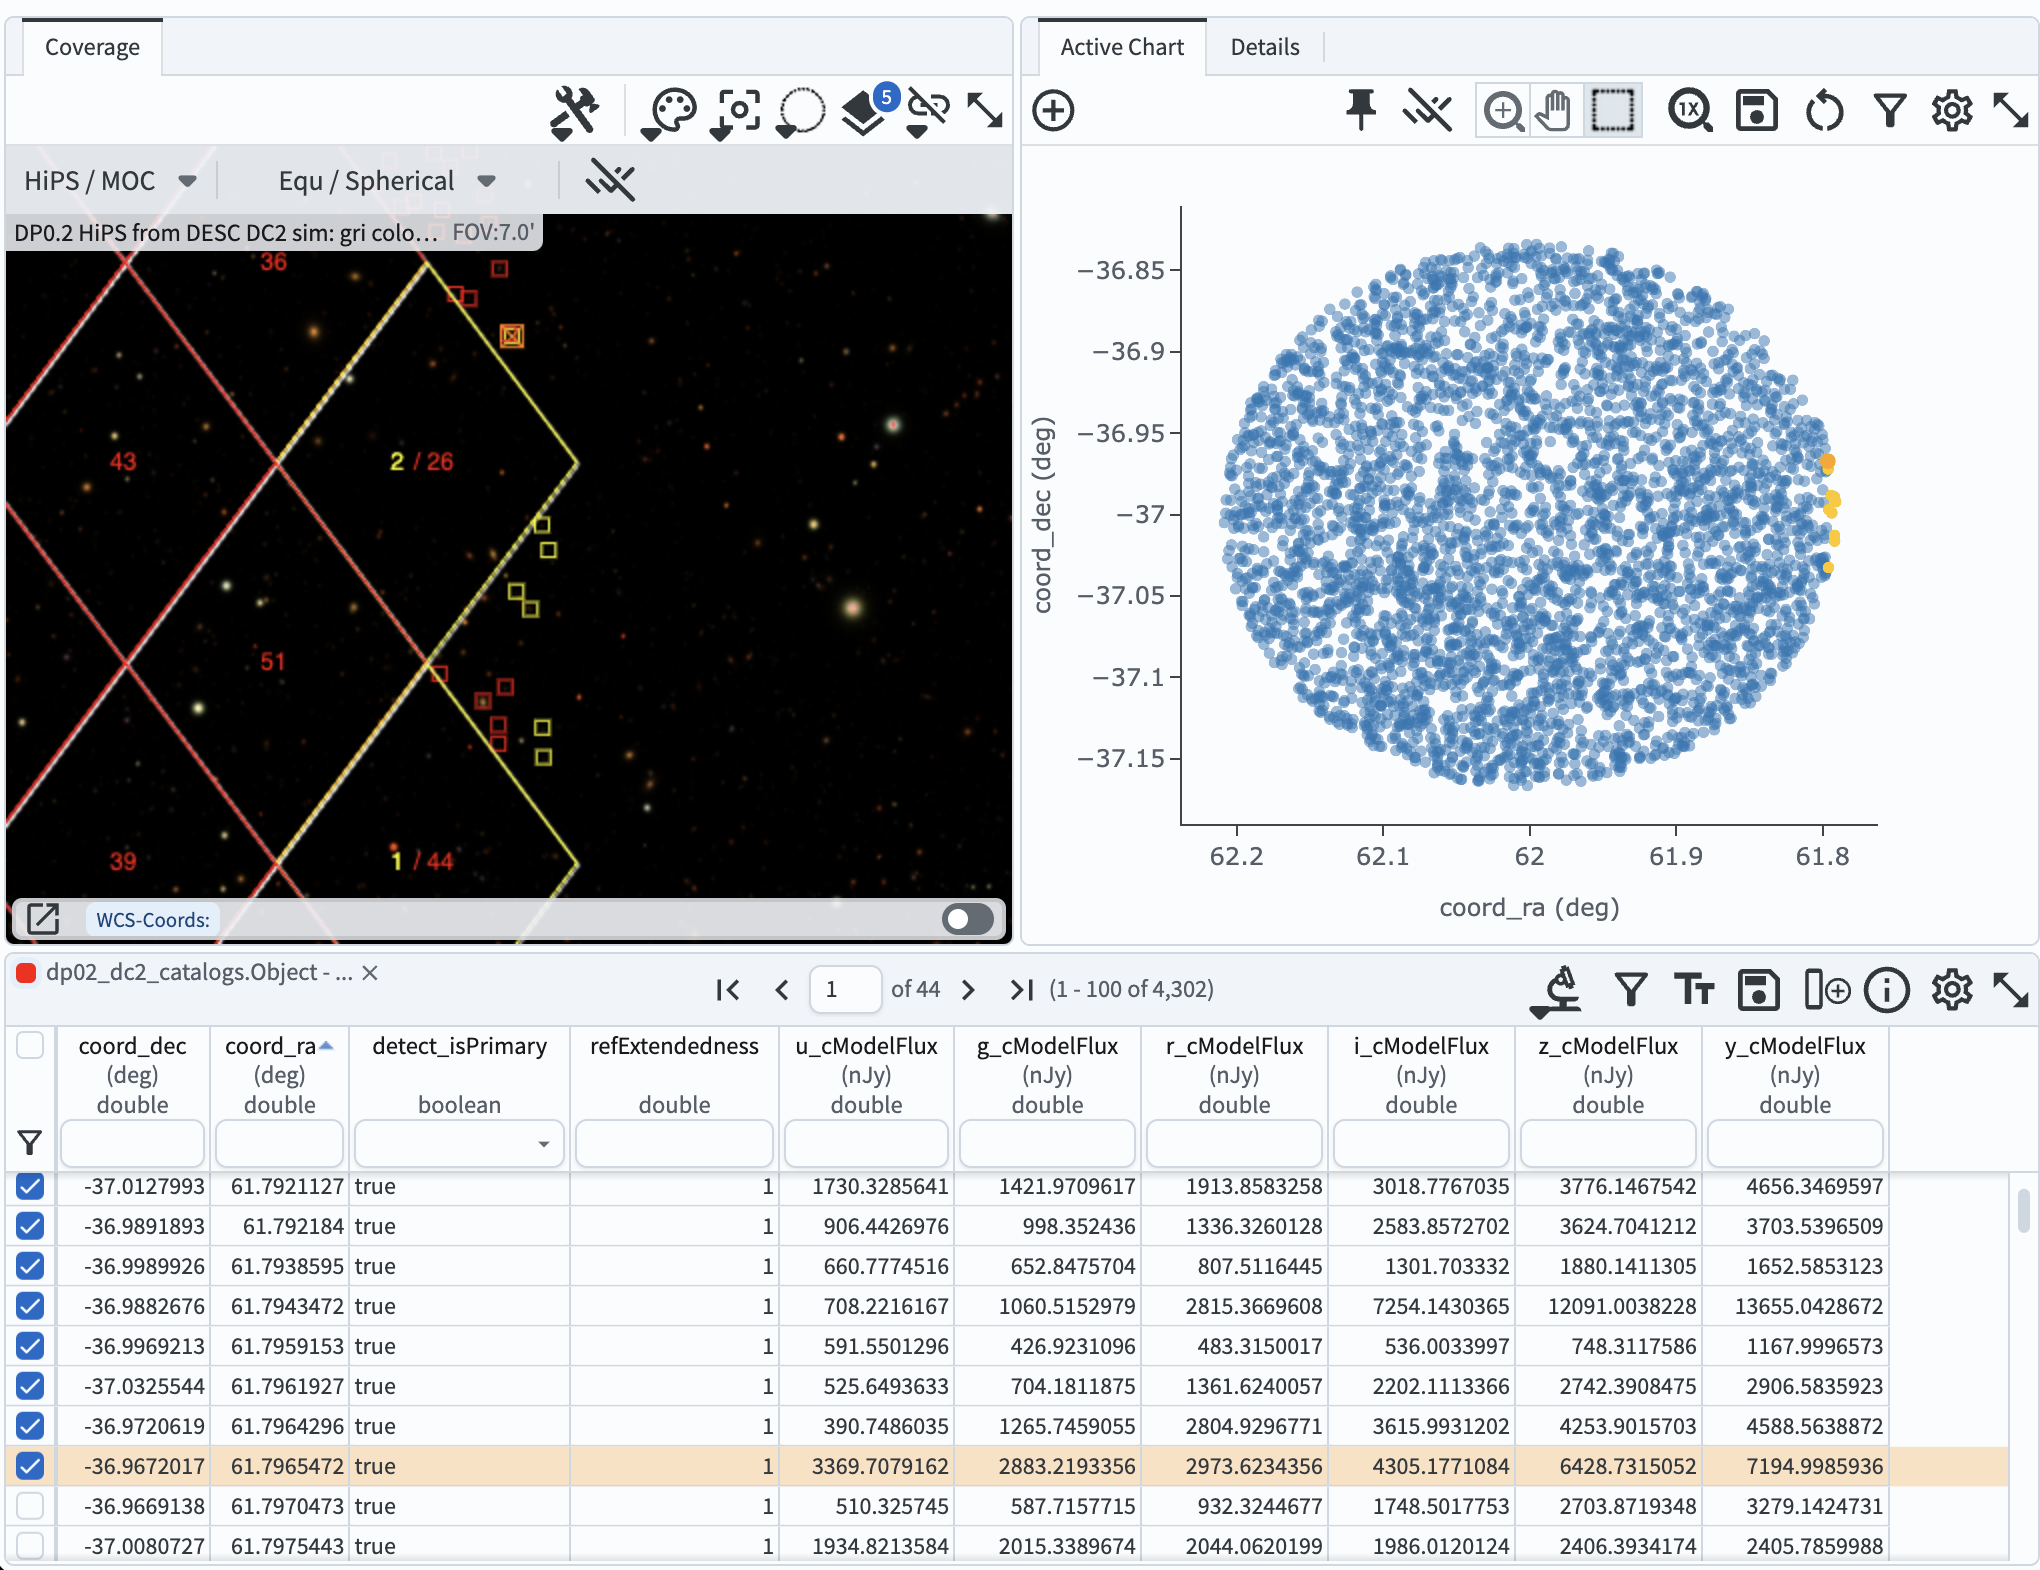This screenshot has height=1570, width=2040.
Task: Switch to the Details tab
Action: click(x=1264, y=47)
